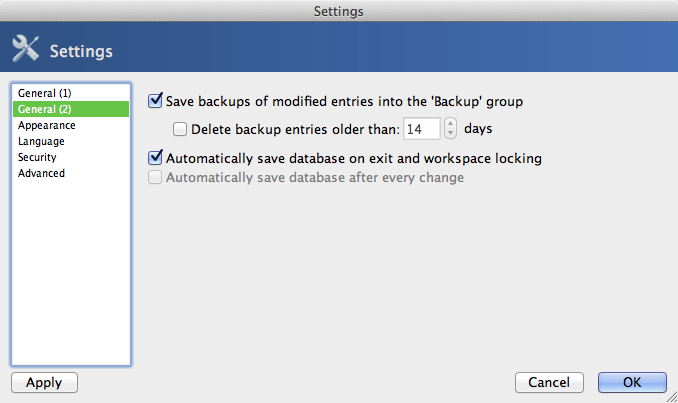The image size is (678, 403).
Task: Uncheck automatically save database on exit
Action: [x=155, y=158]
